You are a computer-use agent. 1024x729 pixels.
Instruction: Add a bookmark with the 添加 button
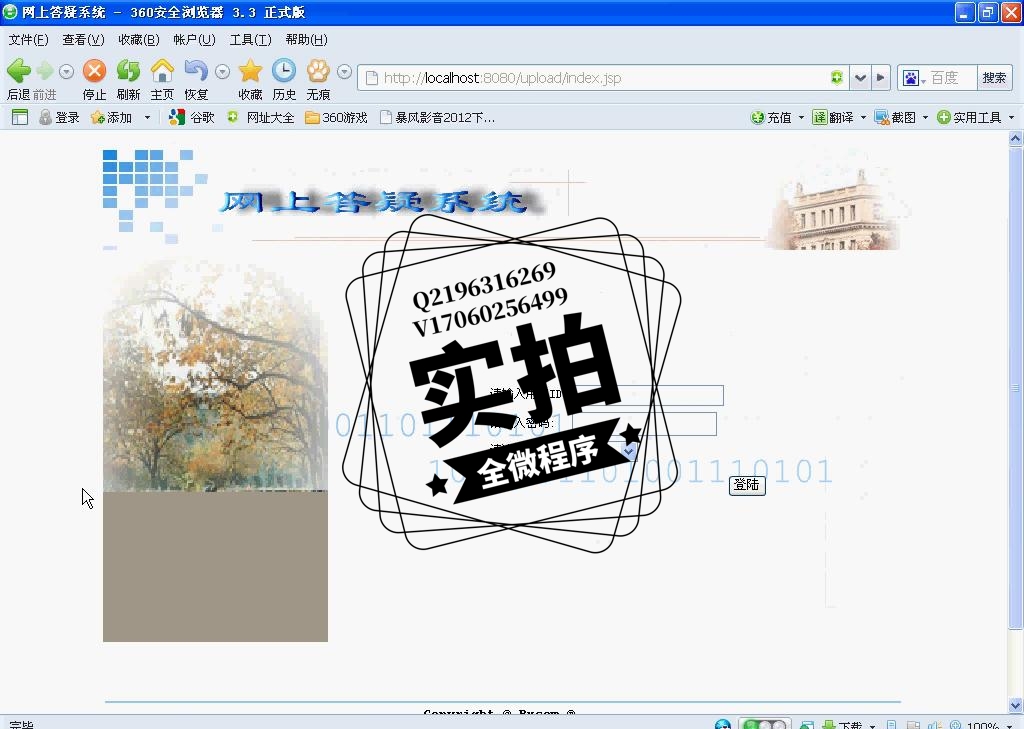tap(112, 117)
